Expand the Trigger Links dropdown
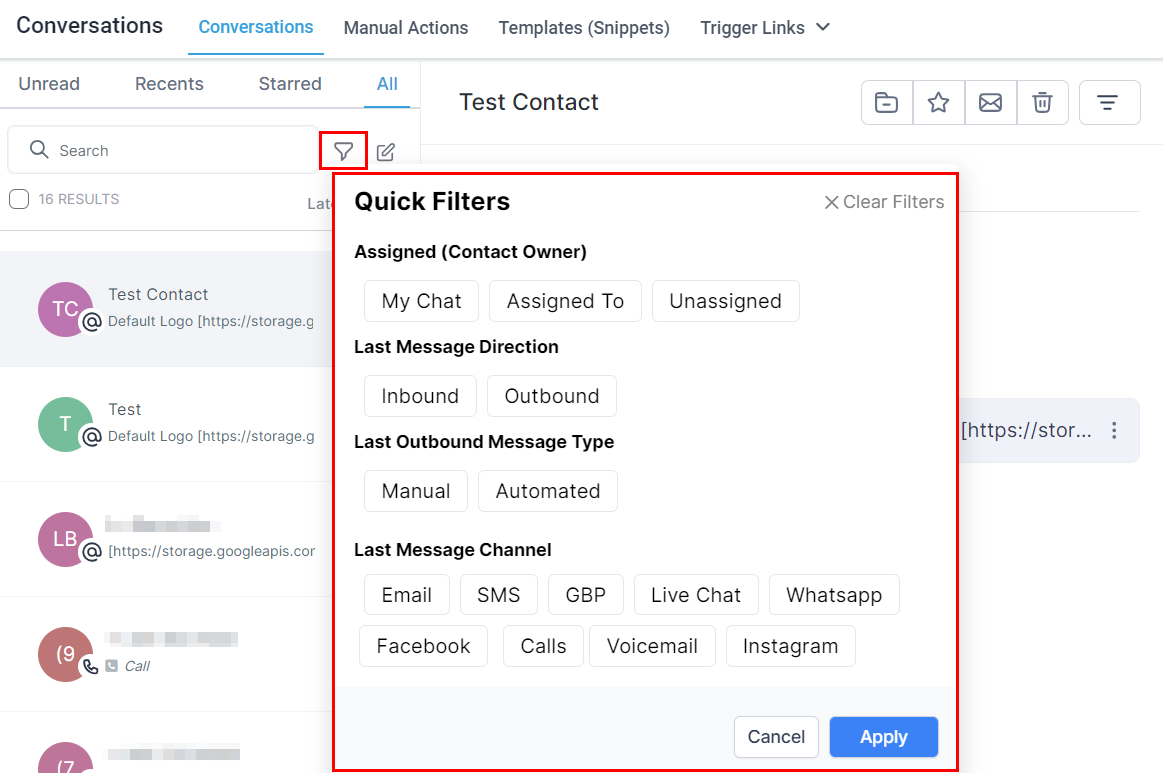 (x=765, y=28)
